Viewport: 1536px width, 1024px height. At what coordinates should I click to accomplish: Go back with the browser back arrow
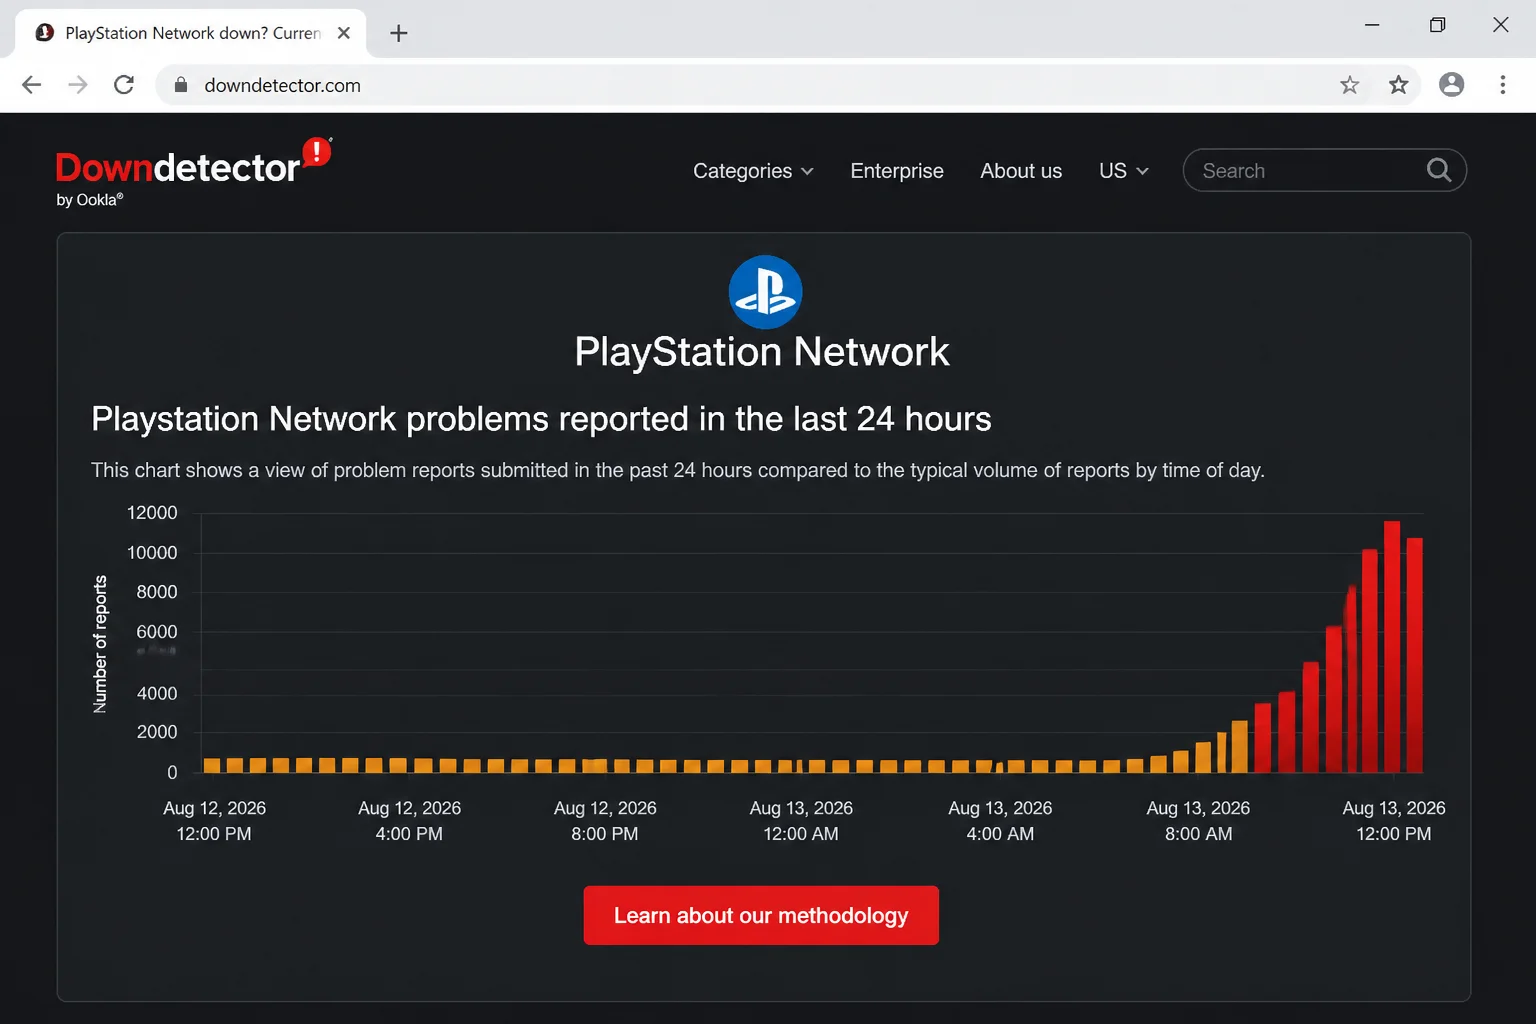tap(31, 85)
